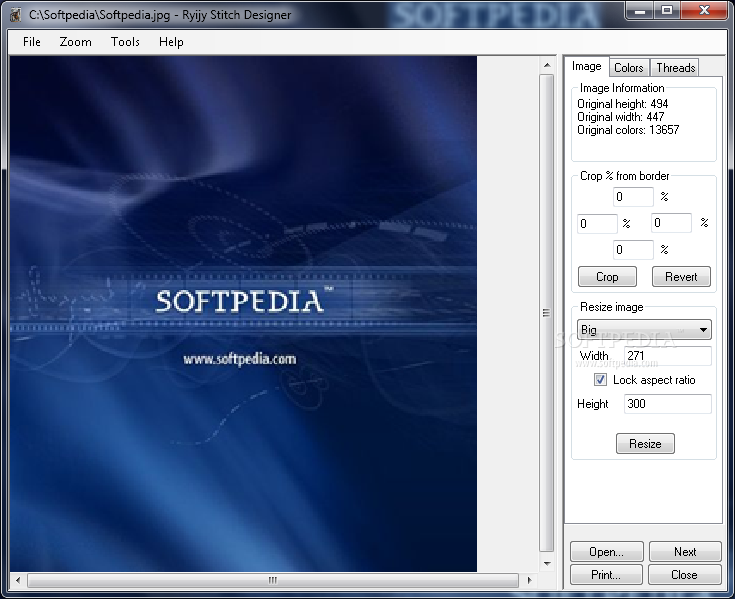
Task: Click the Width input field
Action: tap(668, 356)
